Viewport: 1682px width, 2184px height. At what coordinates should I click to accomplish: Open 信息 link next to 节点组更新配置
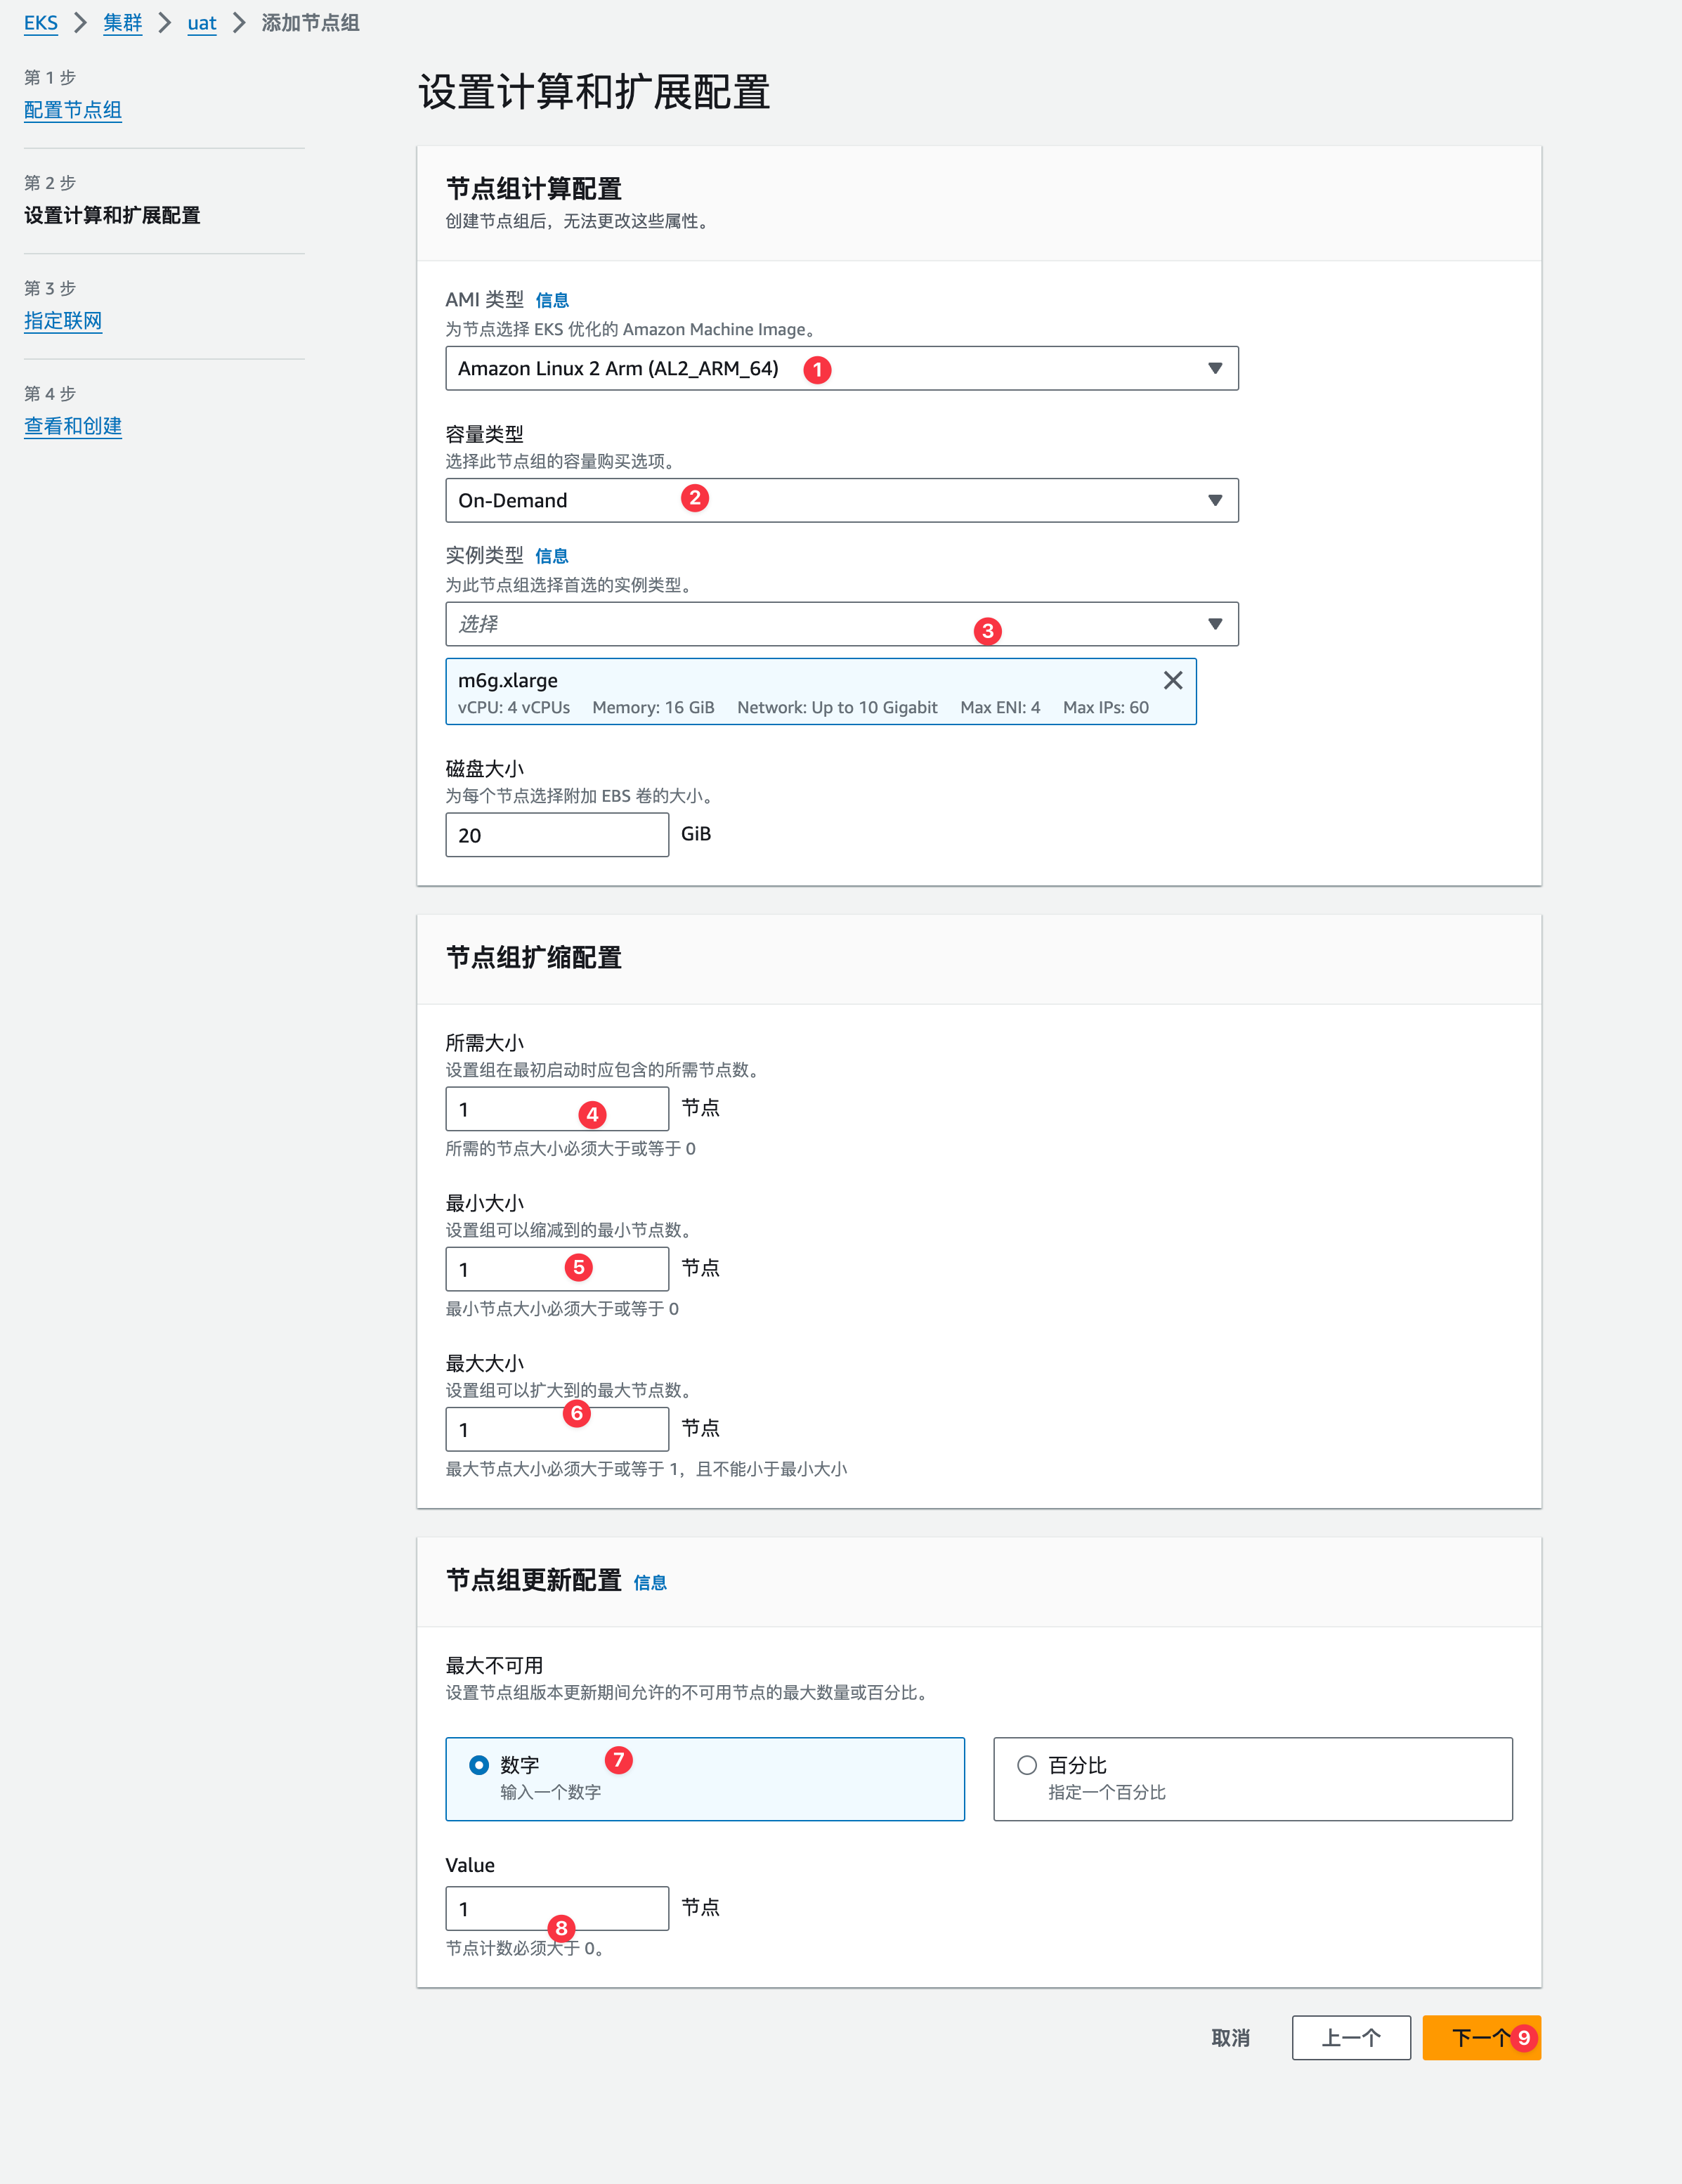point(650,1582)
